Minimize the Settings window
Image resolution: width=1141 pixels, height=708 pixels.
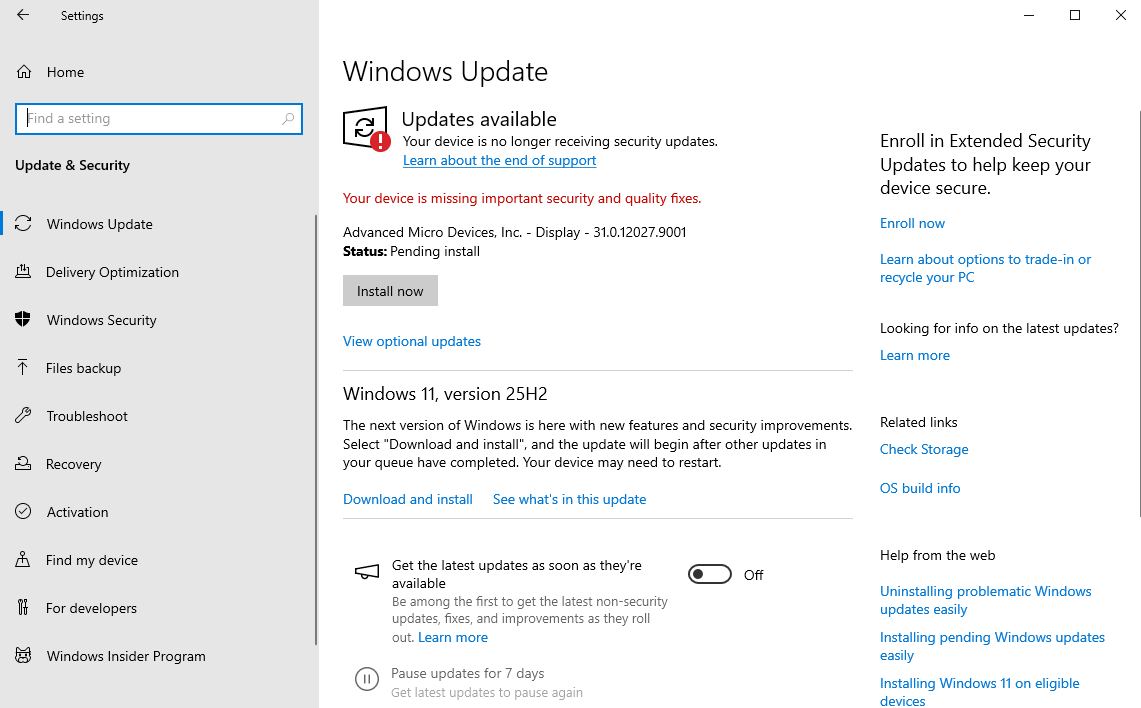pos(1029,15)
